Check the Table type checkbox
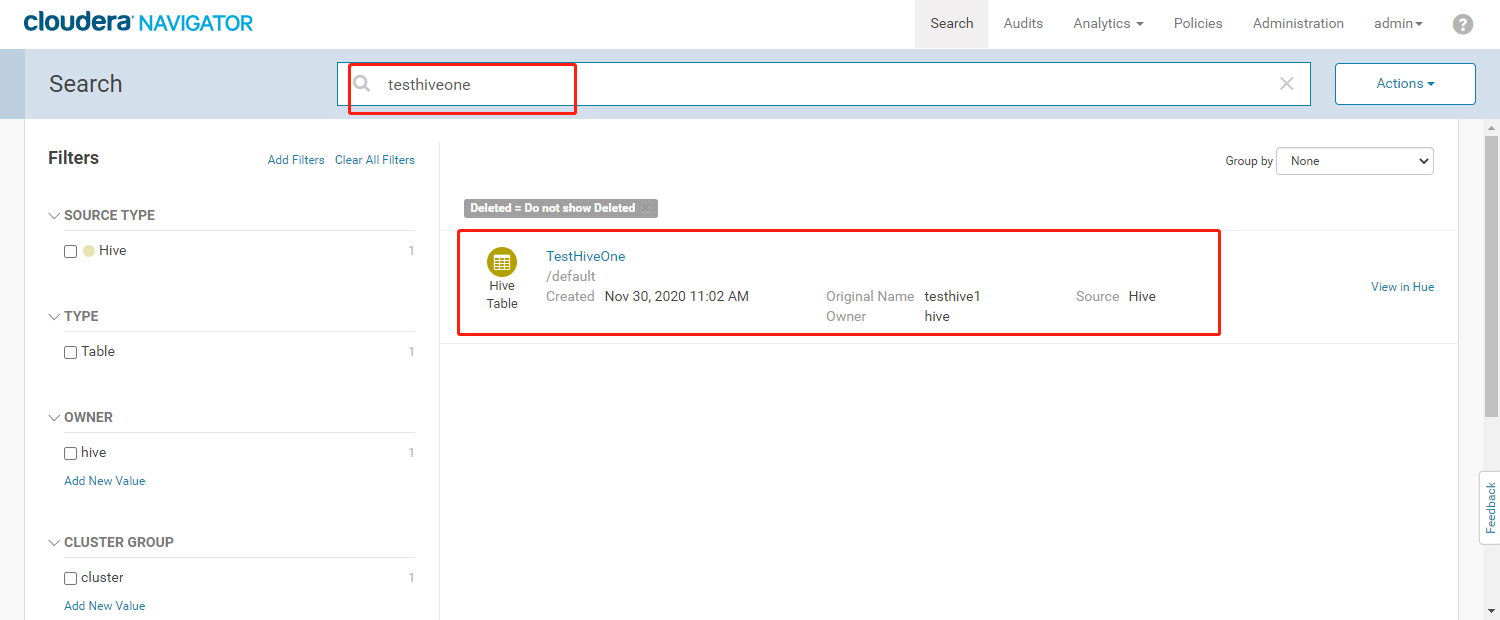1500x620 pixels. click(x=71, y=352)
